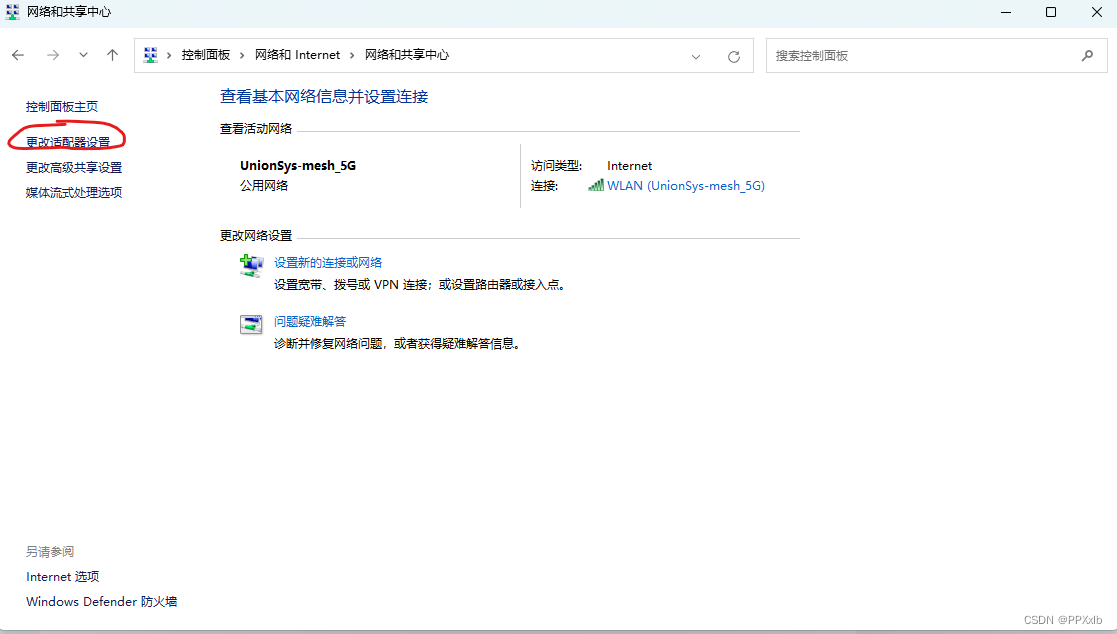The width and height of the screenshot is (1117, 634).
Task: Close the 网络和共享中心 window
Action: (1097, 12)
